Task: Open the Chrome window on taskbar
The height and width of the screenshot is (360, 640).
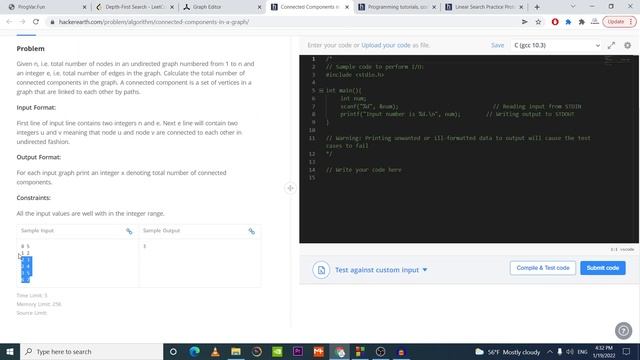Action: coord(339,351)
